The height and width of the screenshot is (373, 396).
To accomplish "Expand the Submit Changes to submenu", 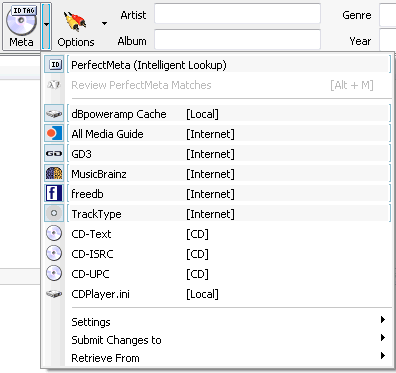I will coord(228,340).
